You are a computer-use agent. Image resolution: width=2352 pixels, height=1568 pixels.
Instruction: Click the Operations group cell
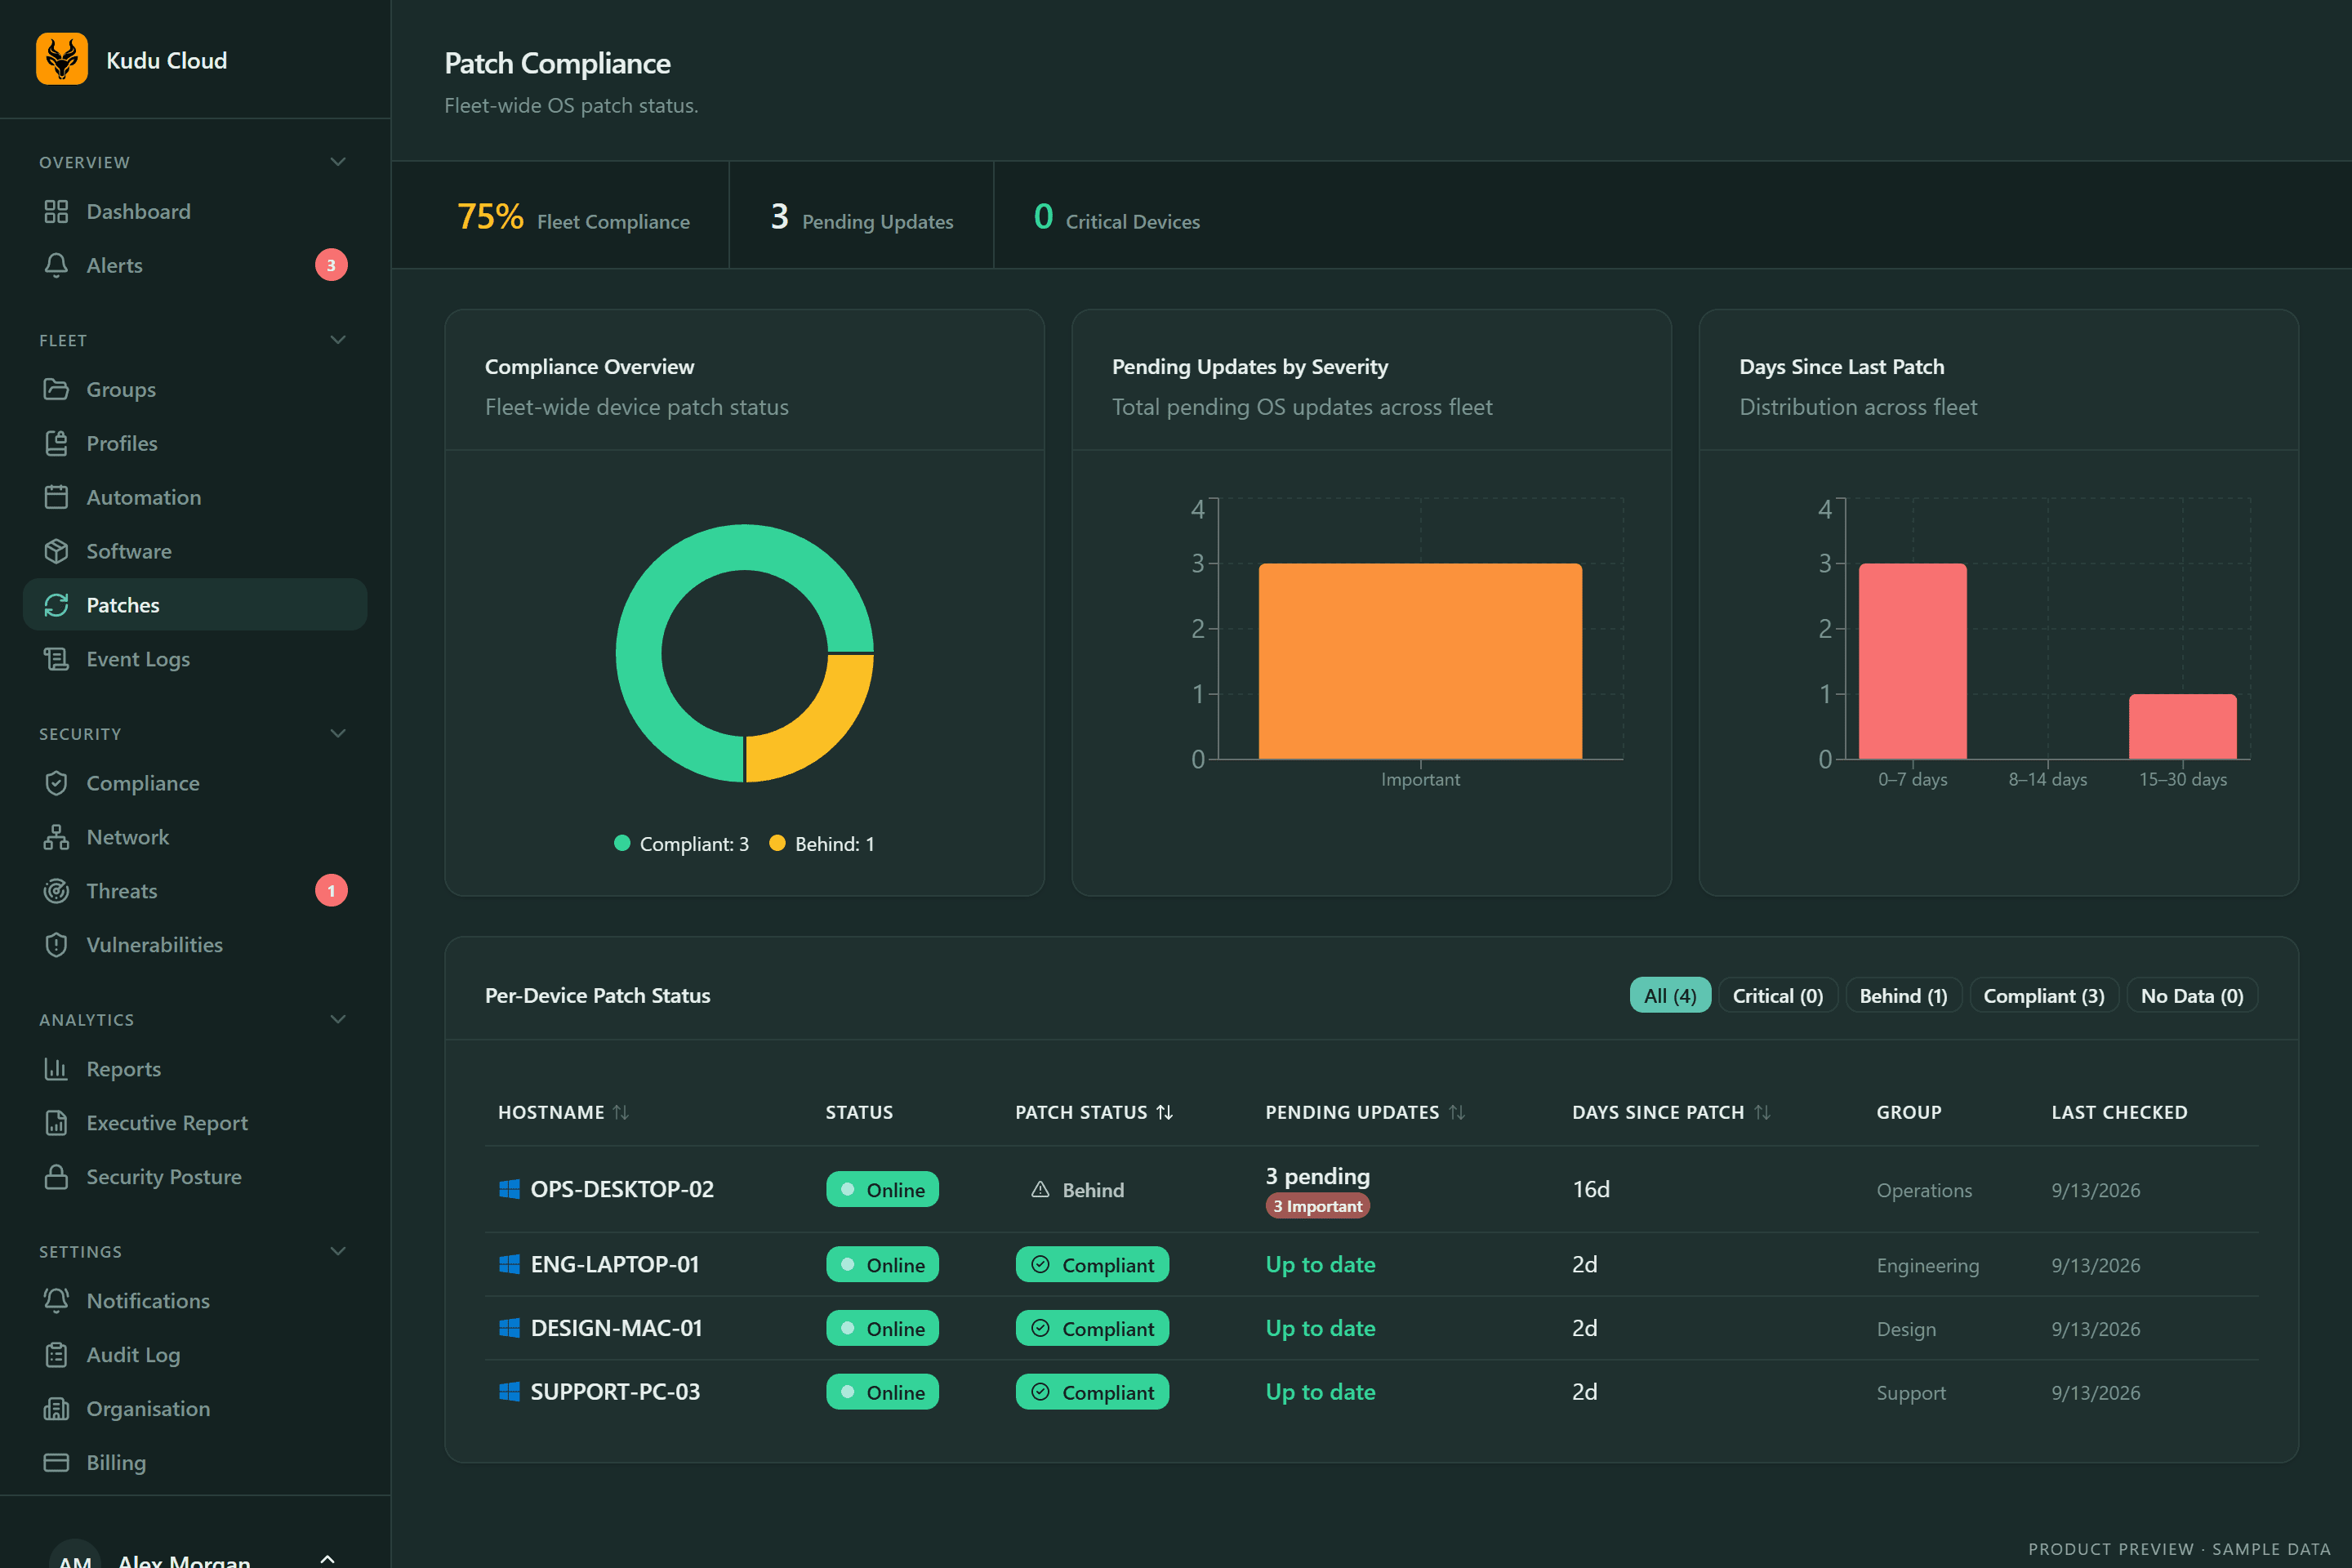click(1924, 1190)
